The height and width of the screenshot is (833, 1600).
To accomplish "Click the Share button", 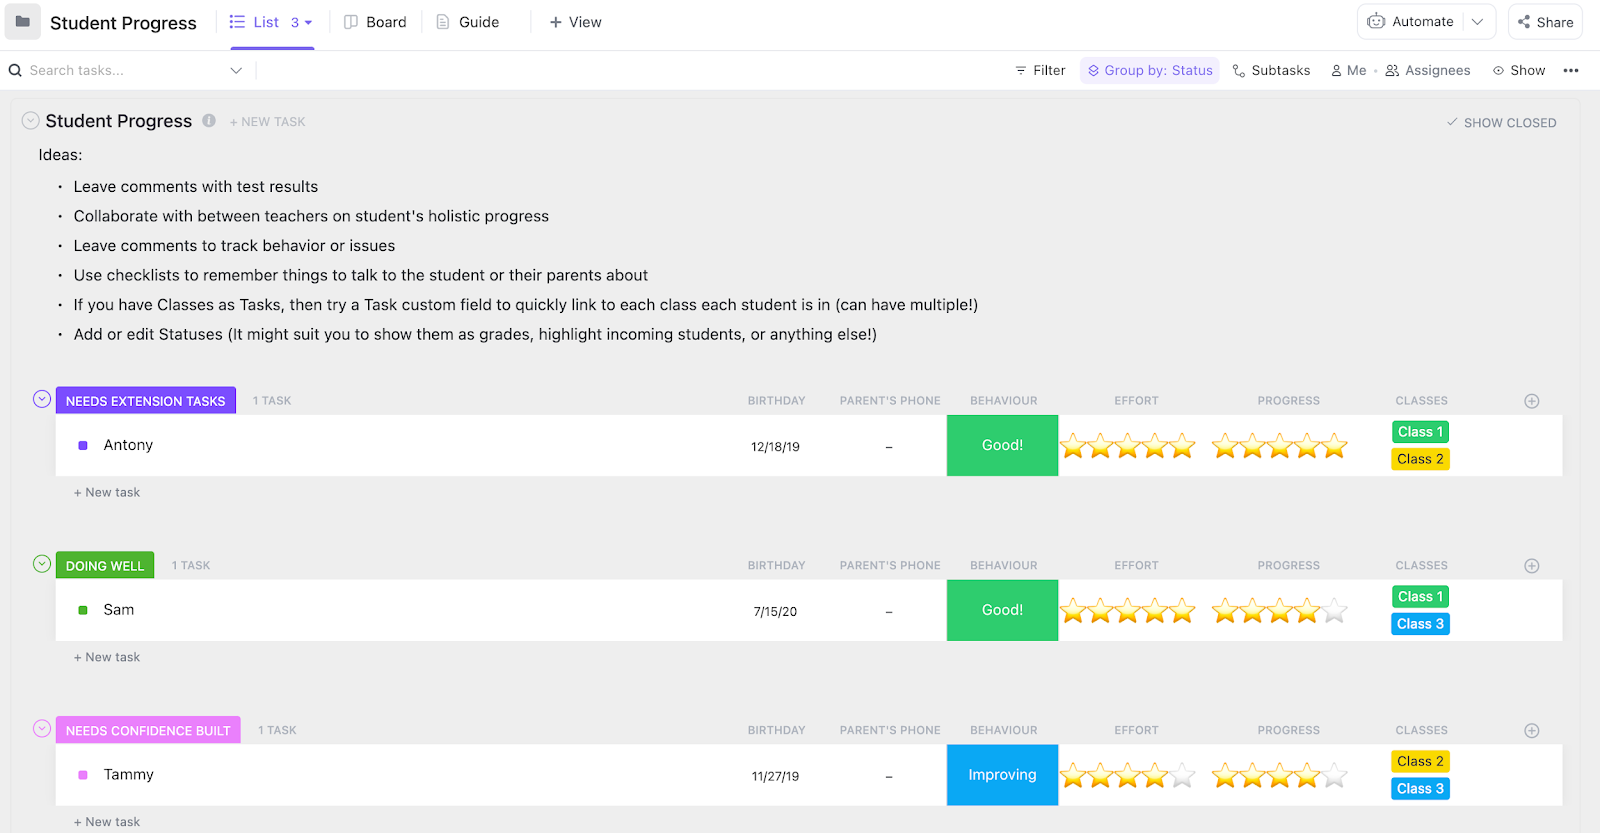I will click(1545, 22).
